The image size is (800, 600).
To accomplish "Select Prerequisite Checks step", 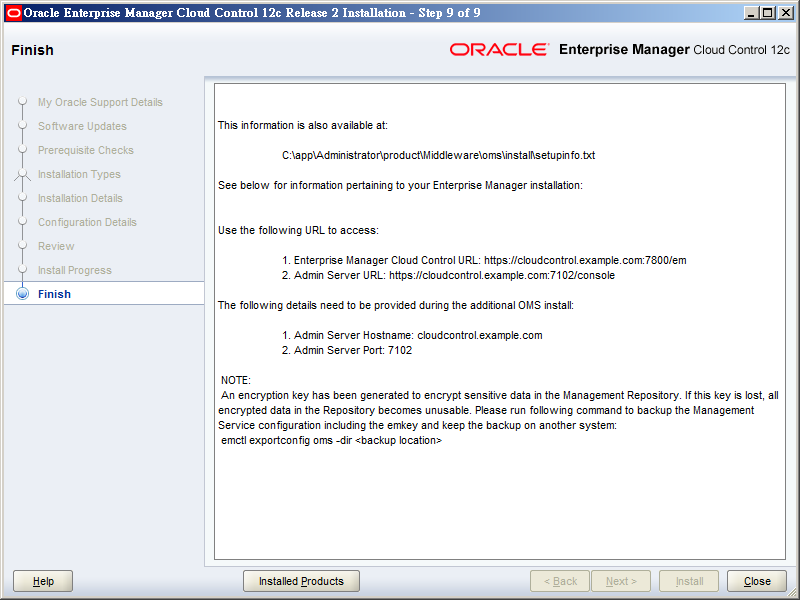I will 86,150.
